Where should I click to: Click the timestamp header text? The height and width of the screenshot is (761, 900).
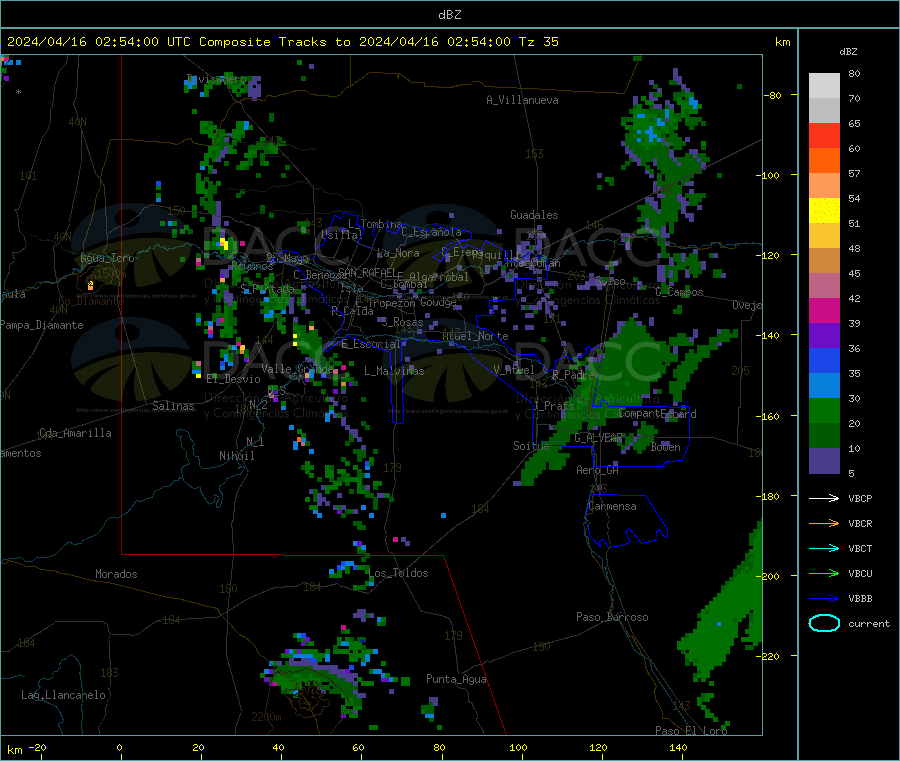(x=282, y=42)
